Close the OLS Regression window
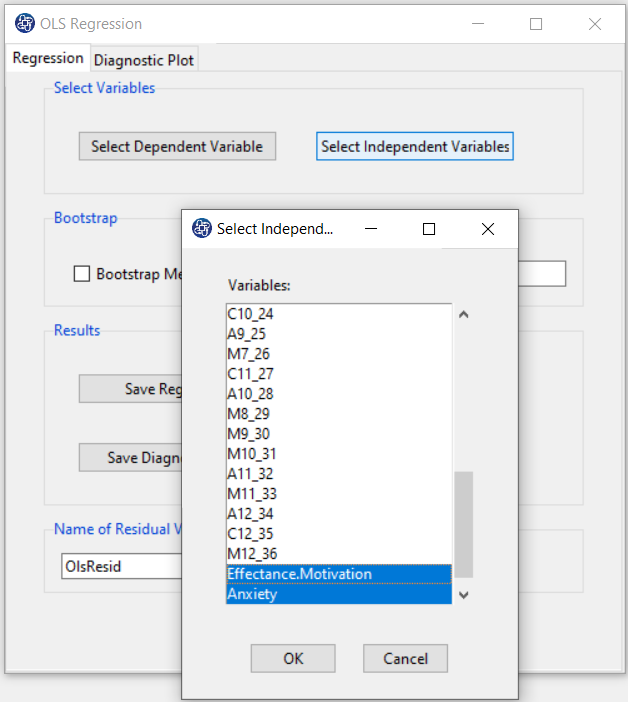The height and width of the screenshot is (702, 628). coord(595,24)
